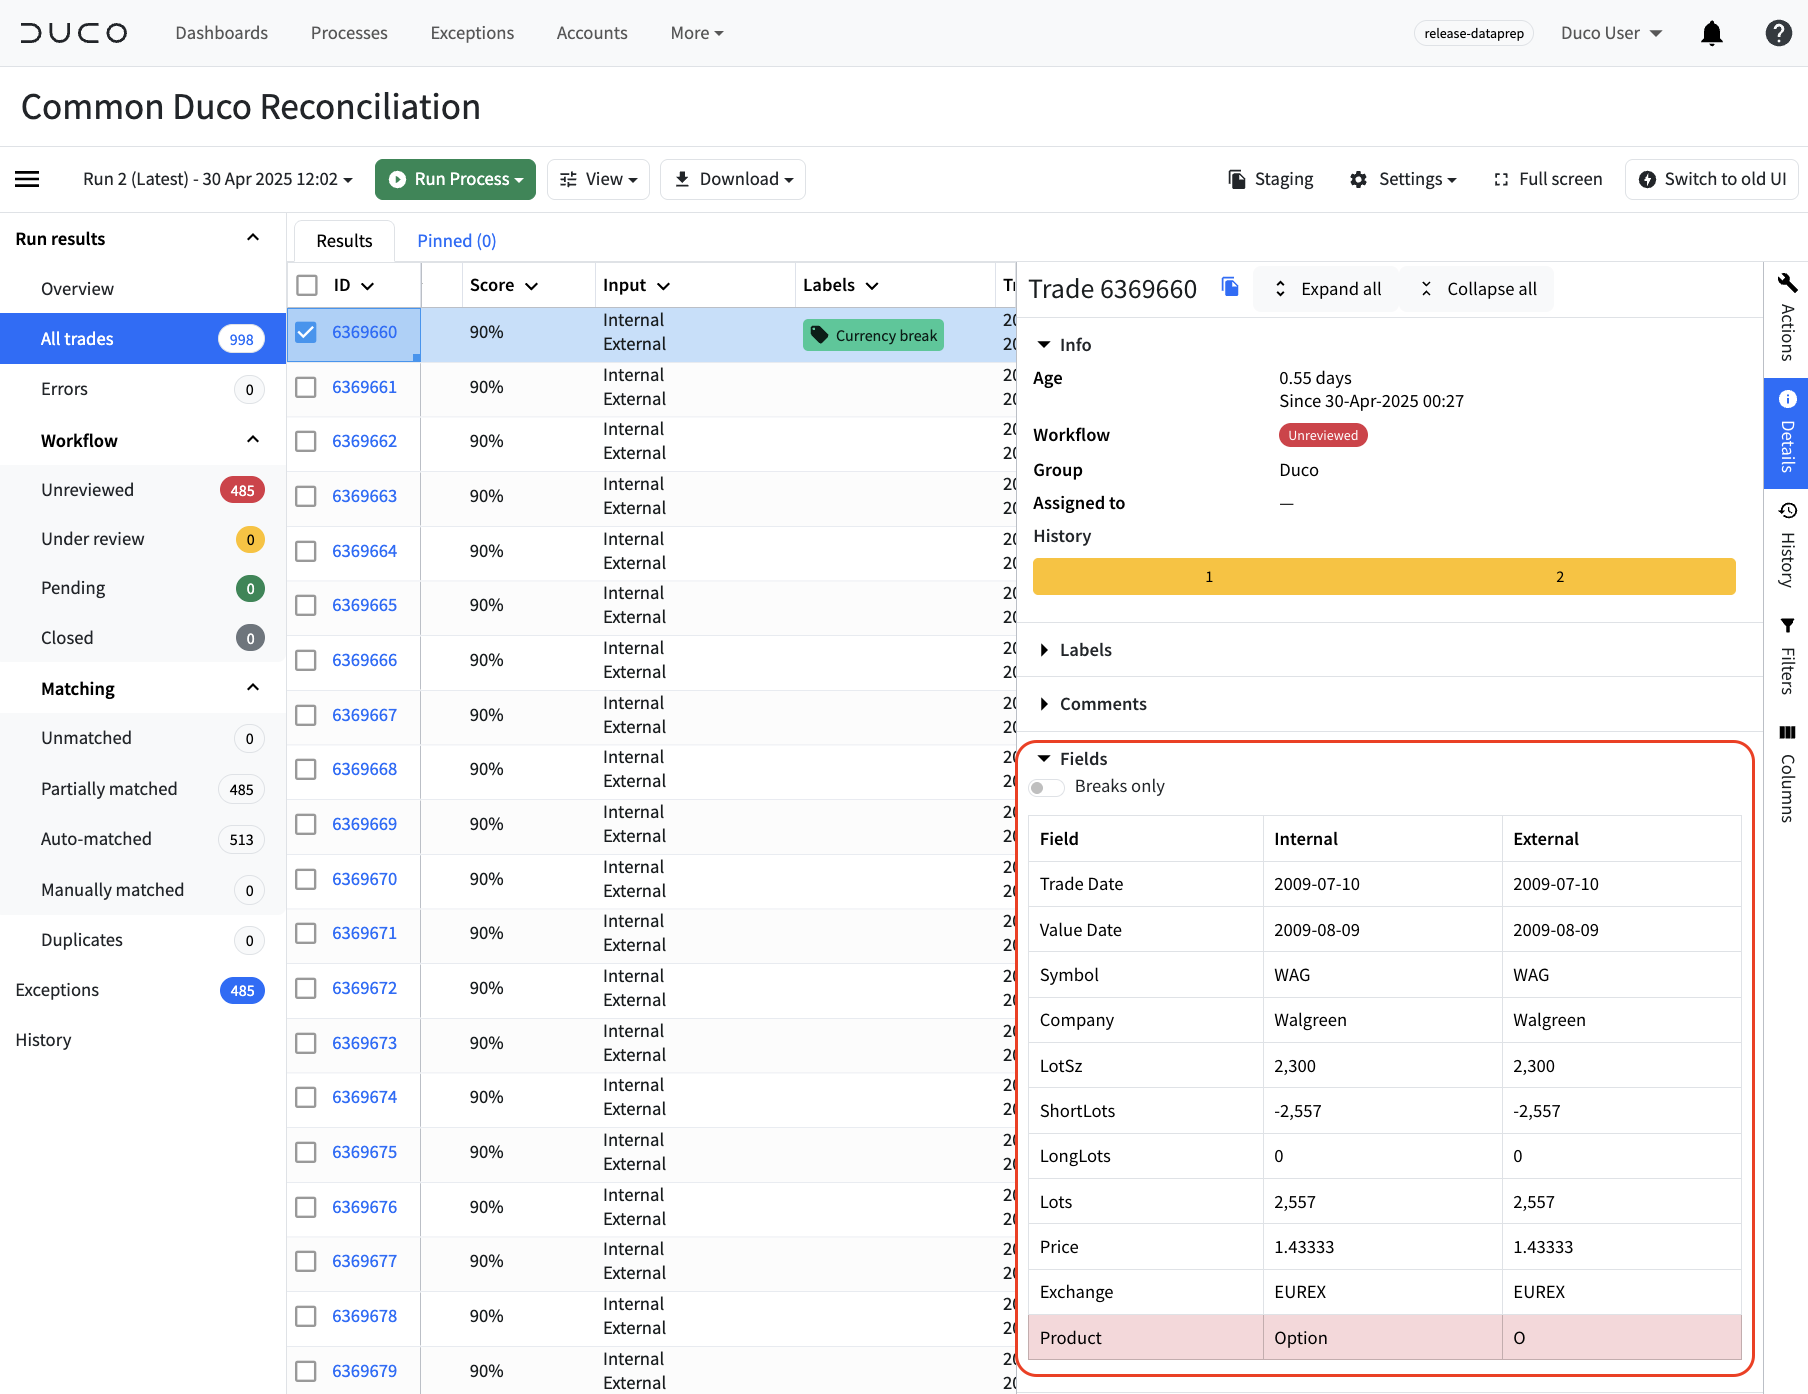Open the ID column sort menu

(367, 286)
